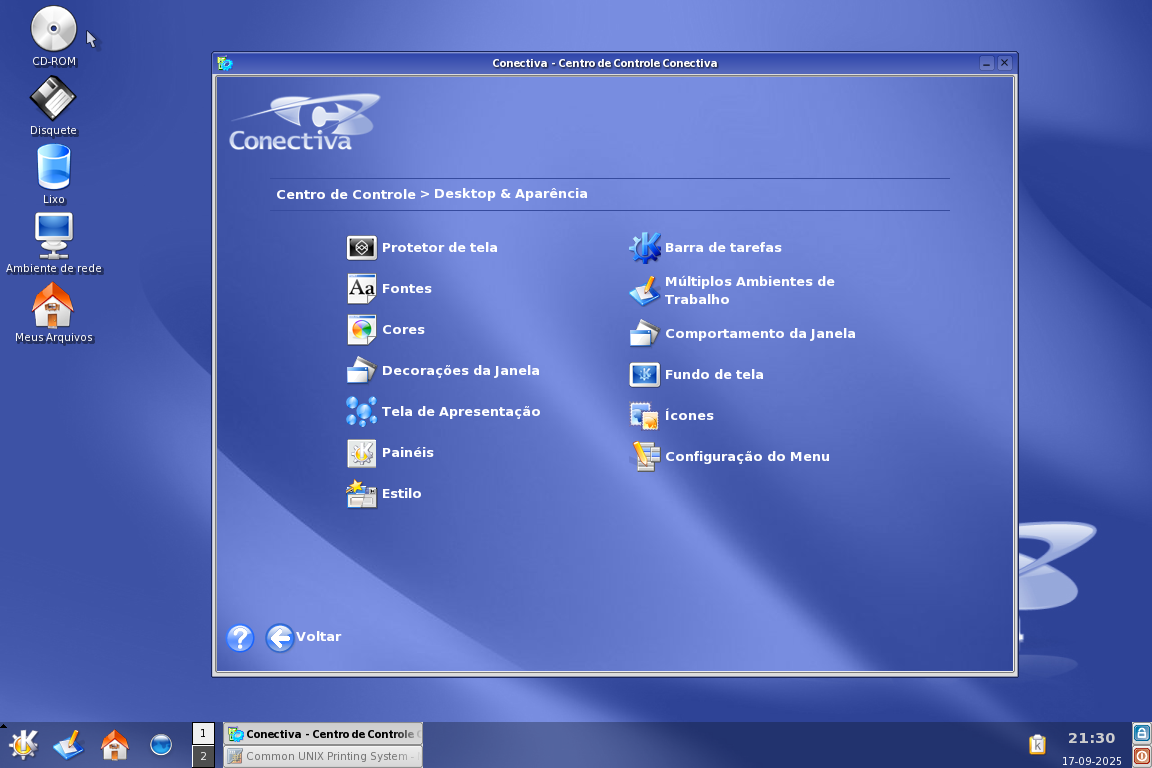The image size is (1152, 768).
Task: Open Comportamento da Janela settings
Action: click(760, 333)
